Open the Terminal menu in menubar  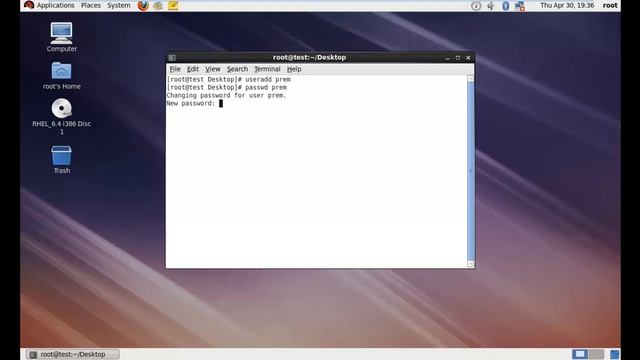click(x=267, y=69)
